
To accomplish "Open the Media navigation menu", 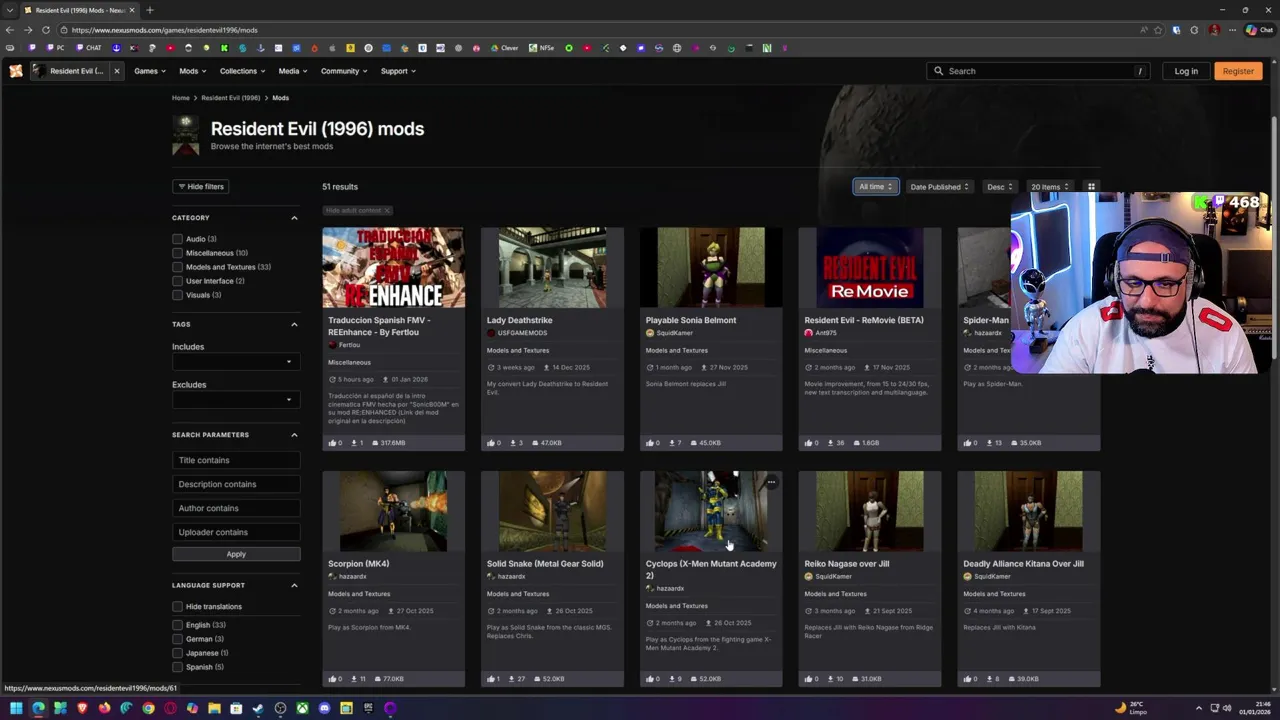I will coord(293,71).
